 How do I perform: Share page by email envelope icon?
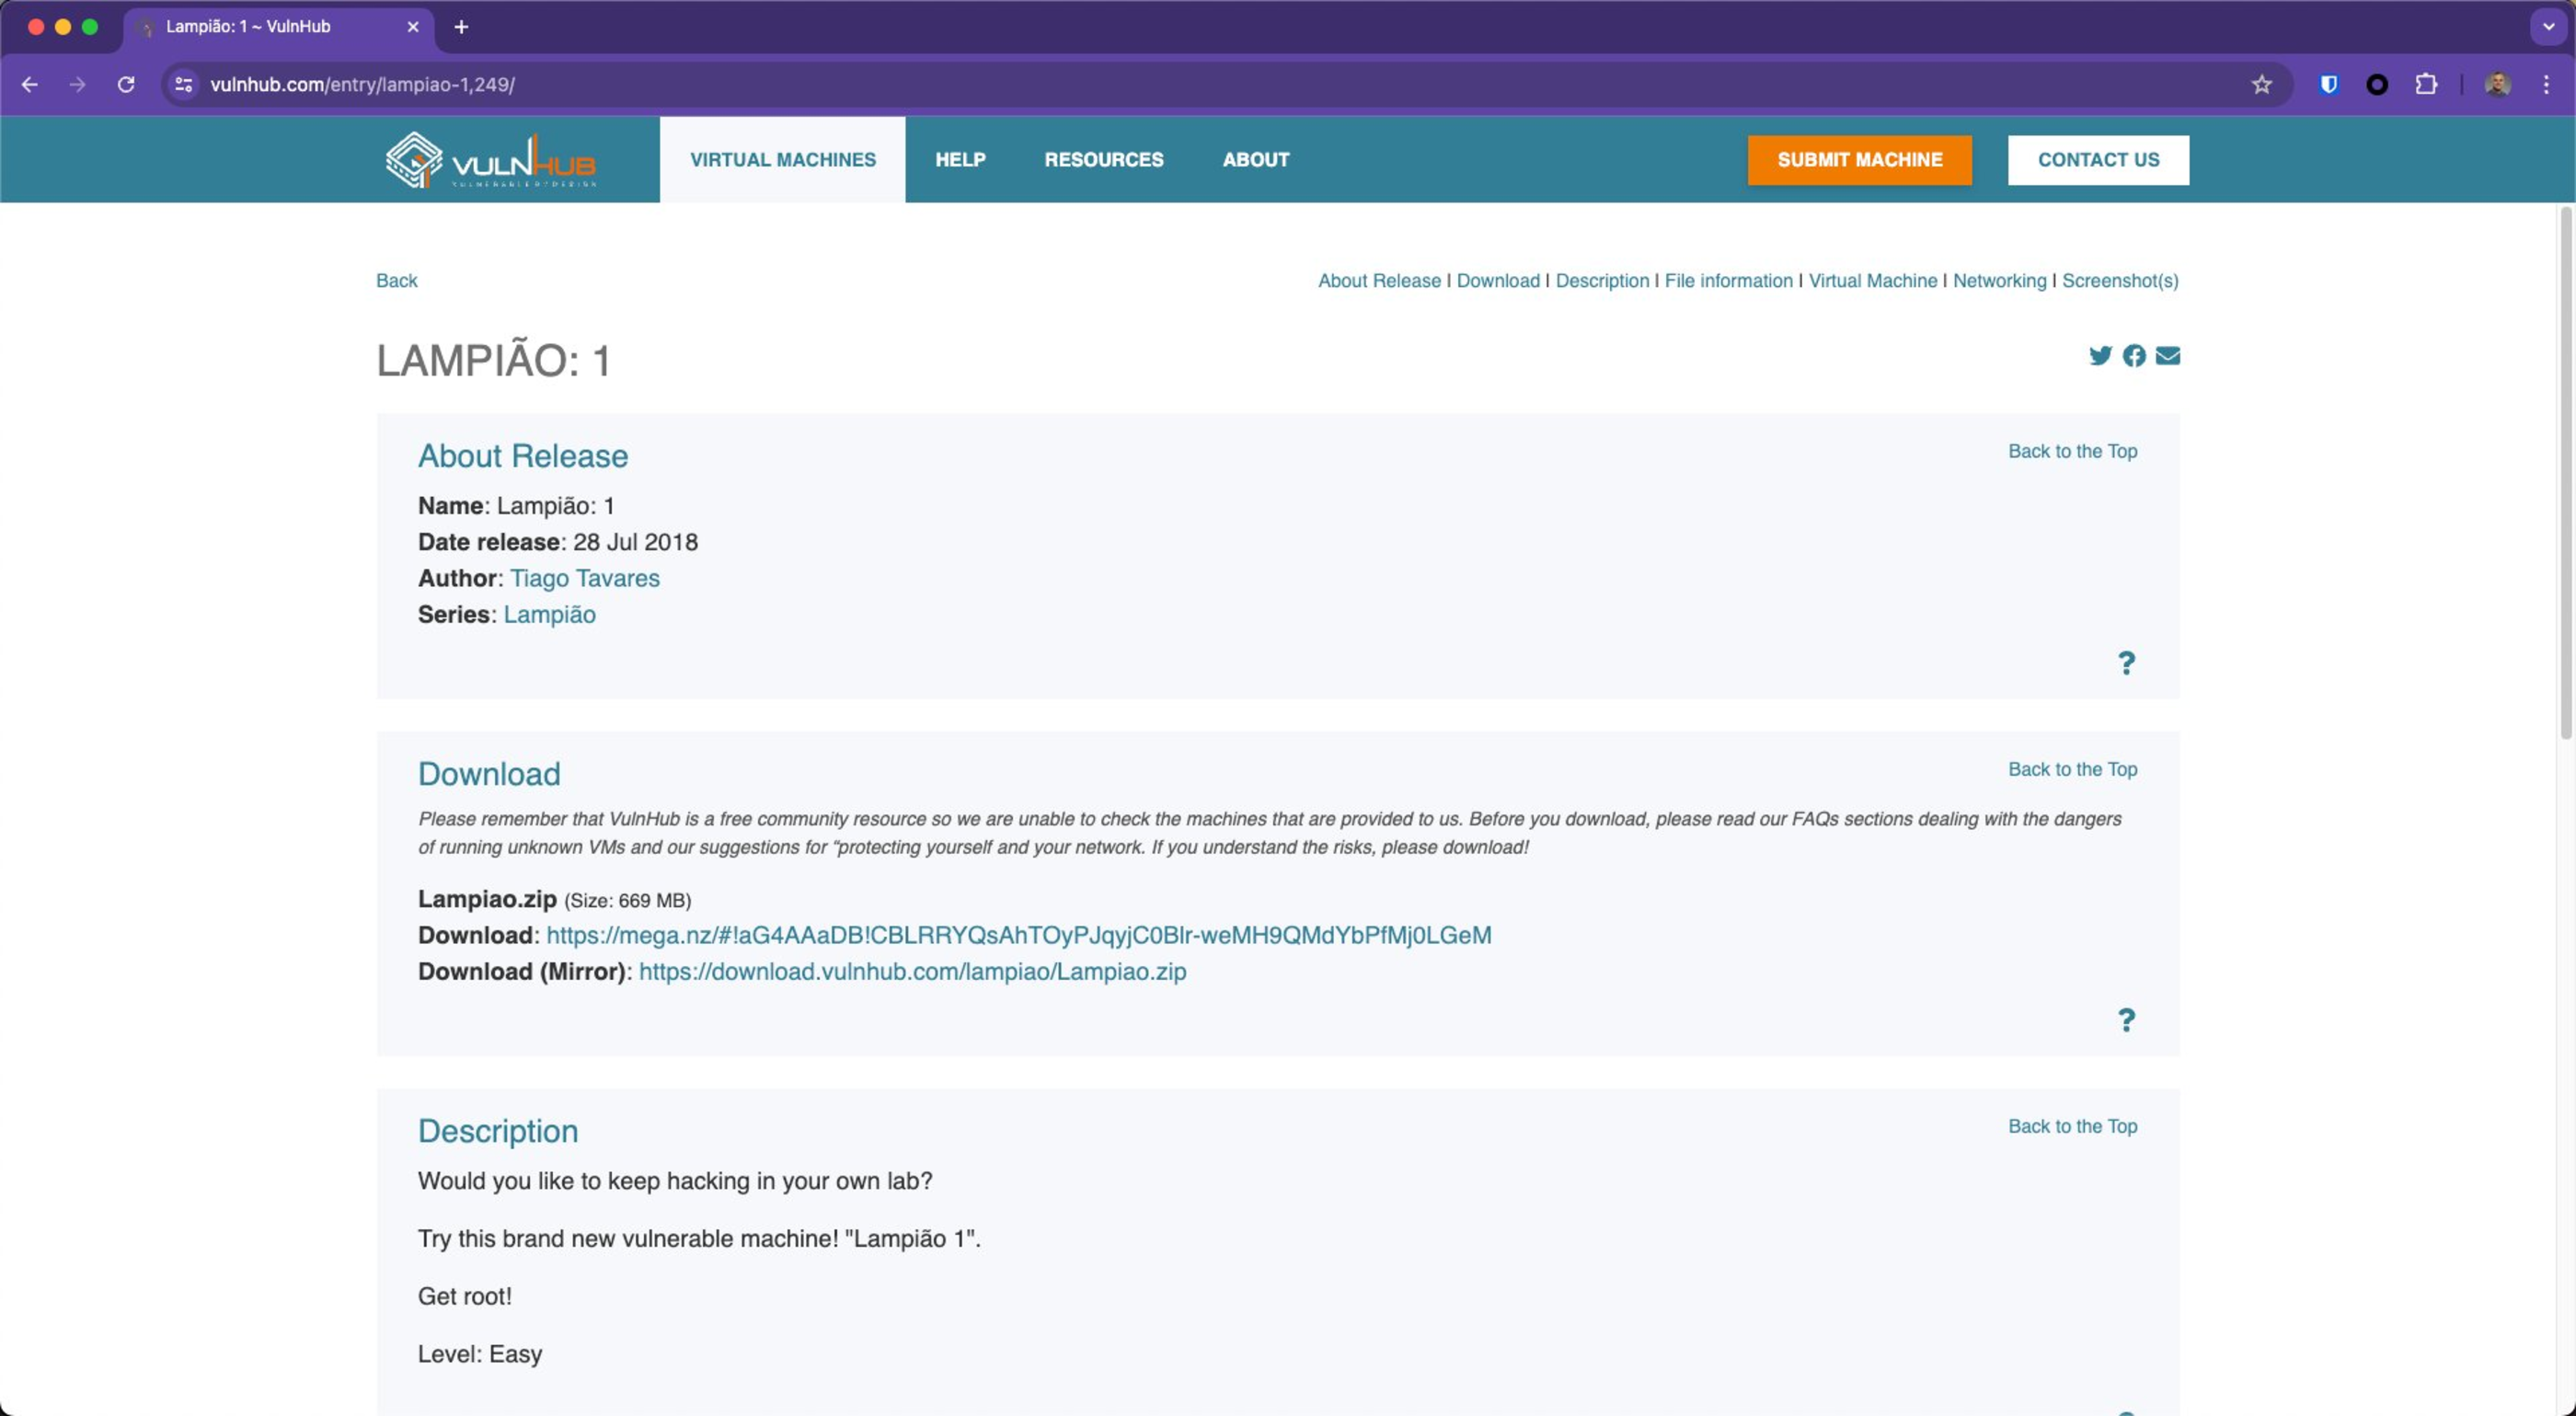(2168, 356)
